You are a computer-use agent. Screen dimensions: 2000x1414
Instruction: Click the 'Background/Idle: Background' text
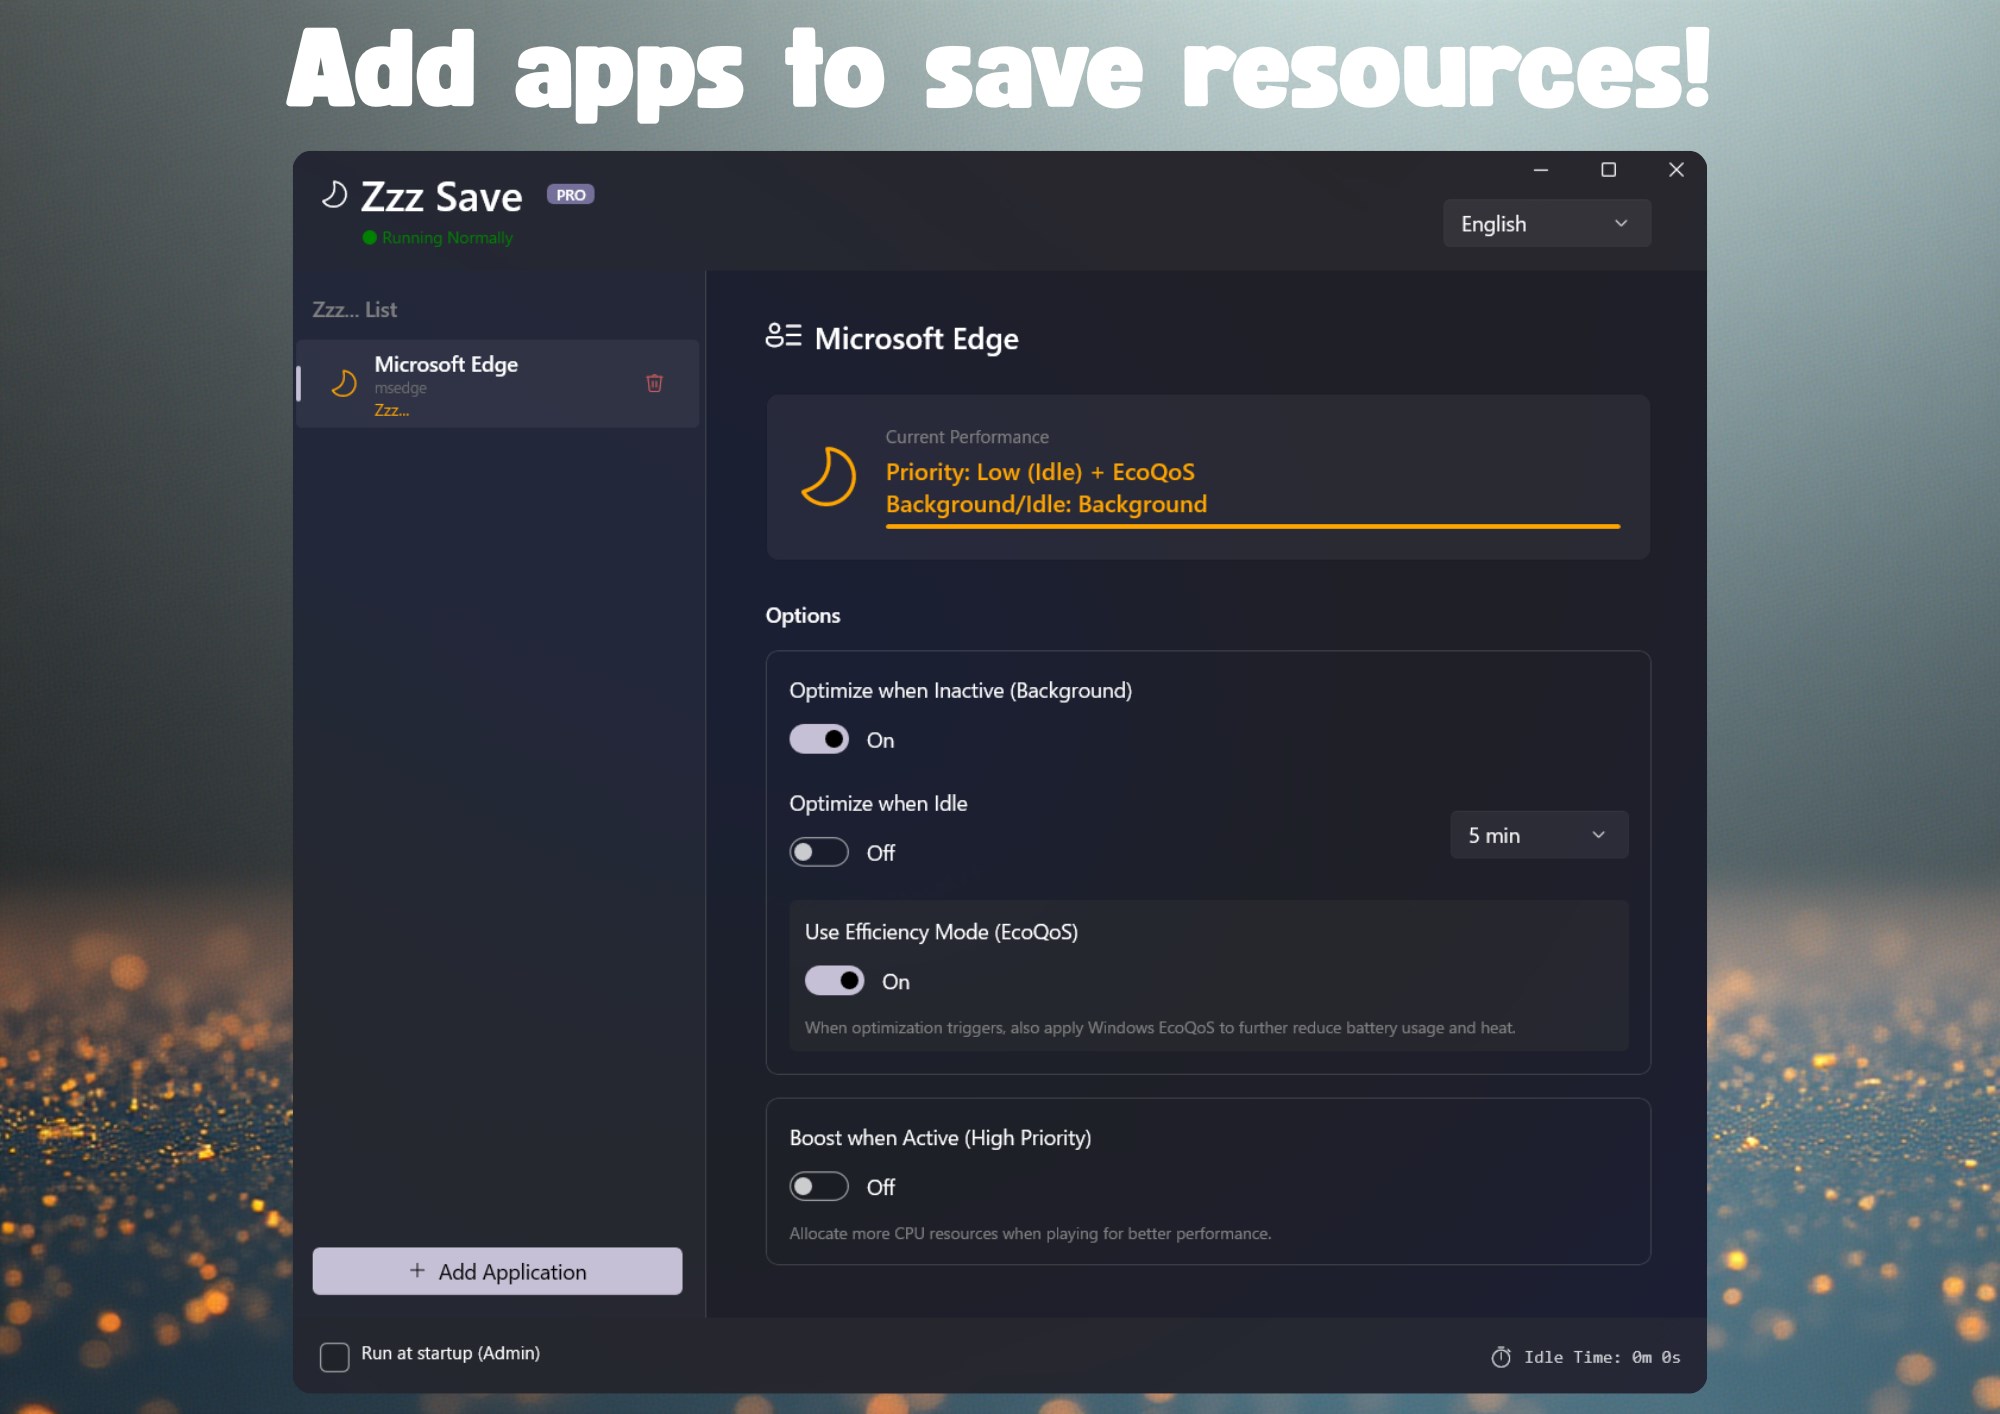pyautogui.click(x=1046, y=504)
